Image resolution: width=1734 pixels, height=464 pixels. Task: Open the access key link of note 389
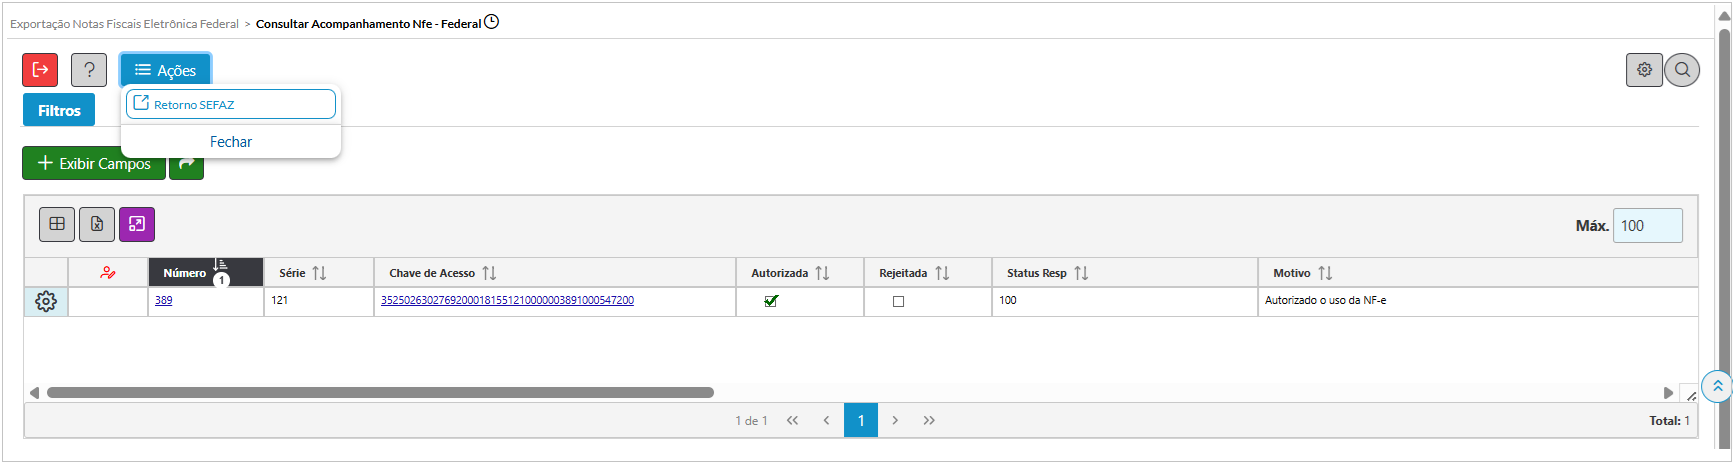pos(507,300)
